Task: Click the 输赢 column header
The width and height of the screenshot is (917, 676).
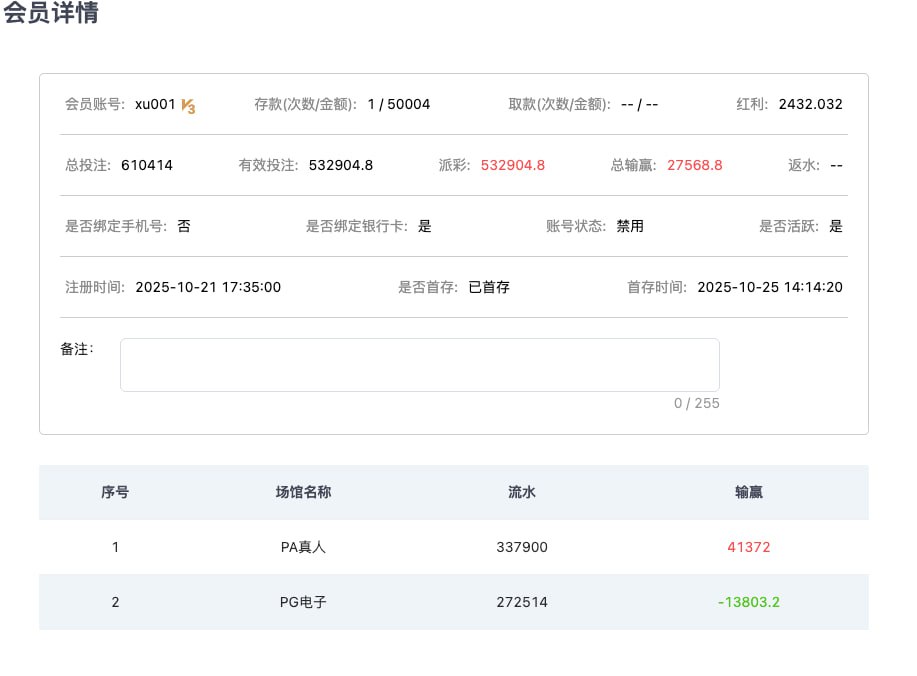Action: pos(749,492)
